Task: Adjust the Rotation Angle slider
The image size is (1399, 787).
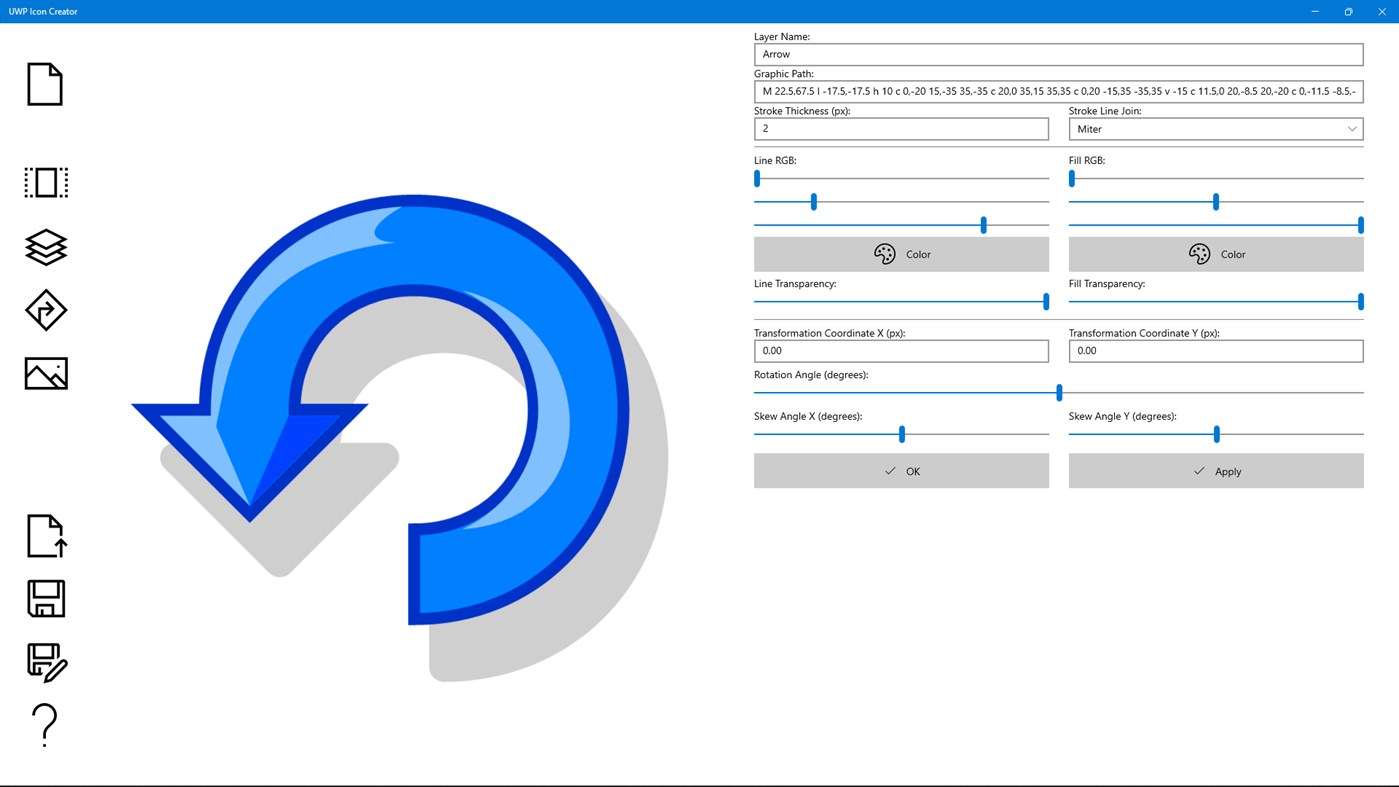Action: tap(1058, 391)
